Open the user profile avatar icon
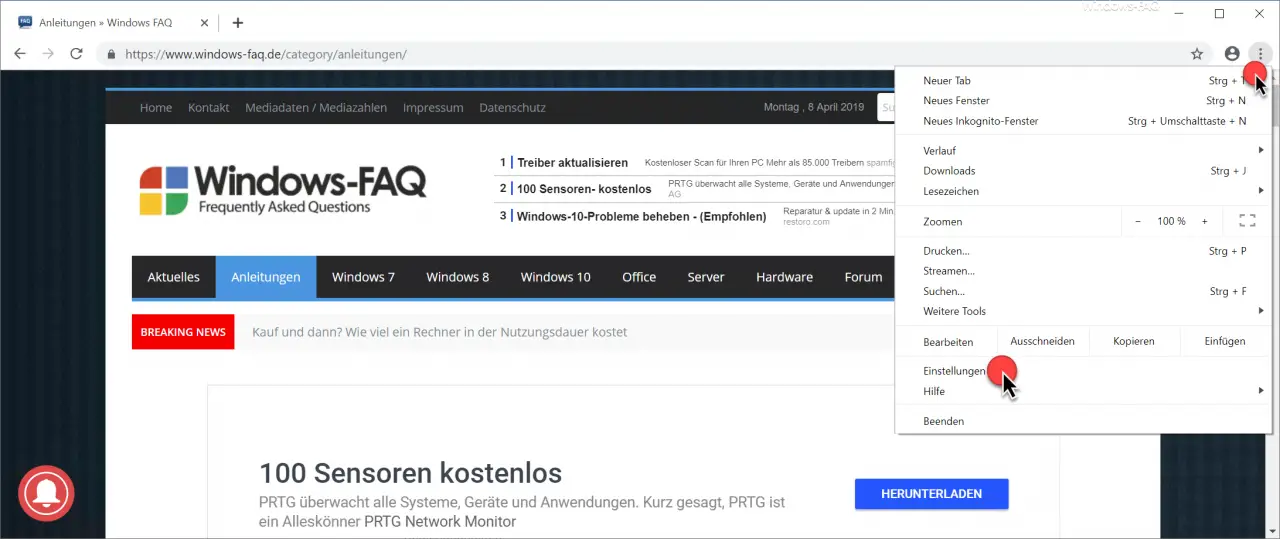The height and width of the screenshot is (539, 1280). pyautogui.click(x=1232, y=54)
